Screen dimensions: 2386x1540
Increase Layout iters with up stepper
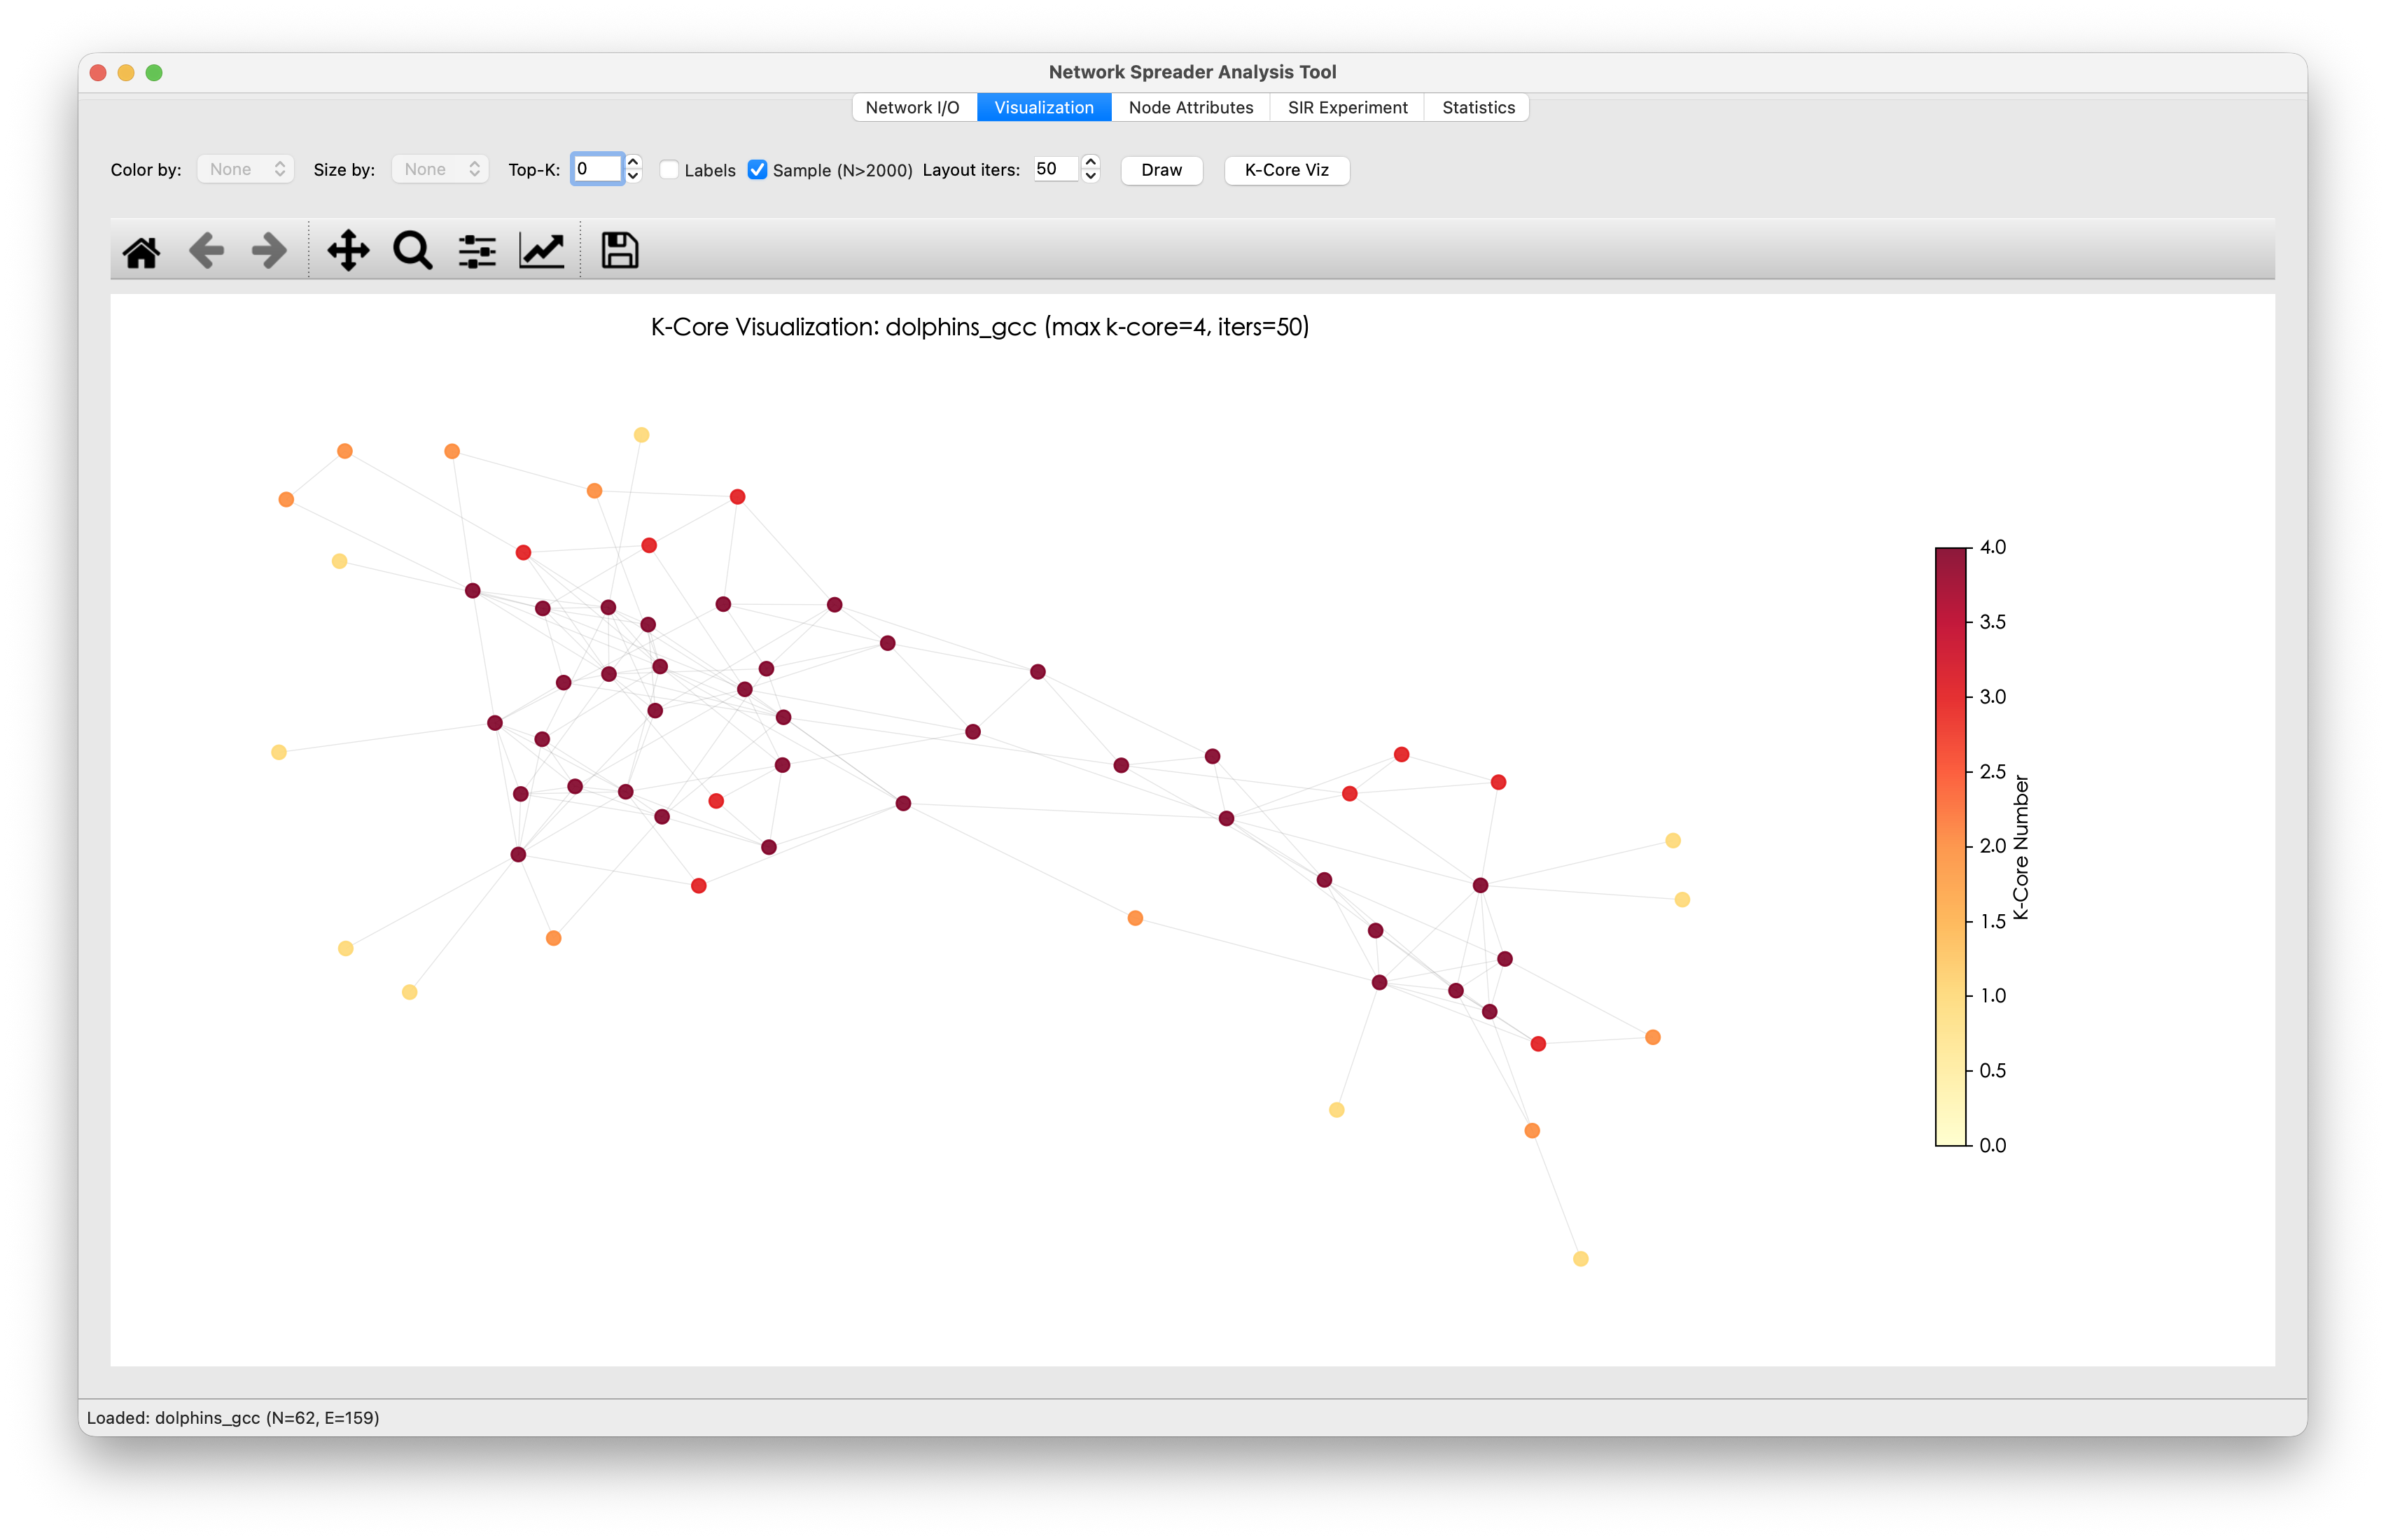[1091, 162]
